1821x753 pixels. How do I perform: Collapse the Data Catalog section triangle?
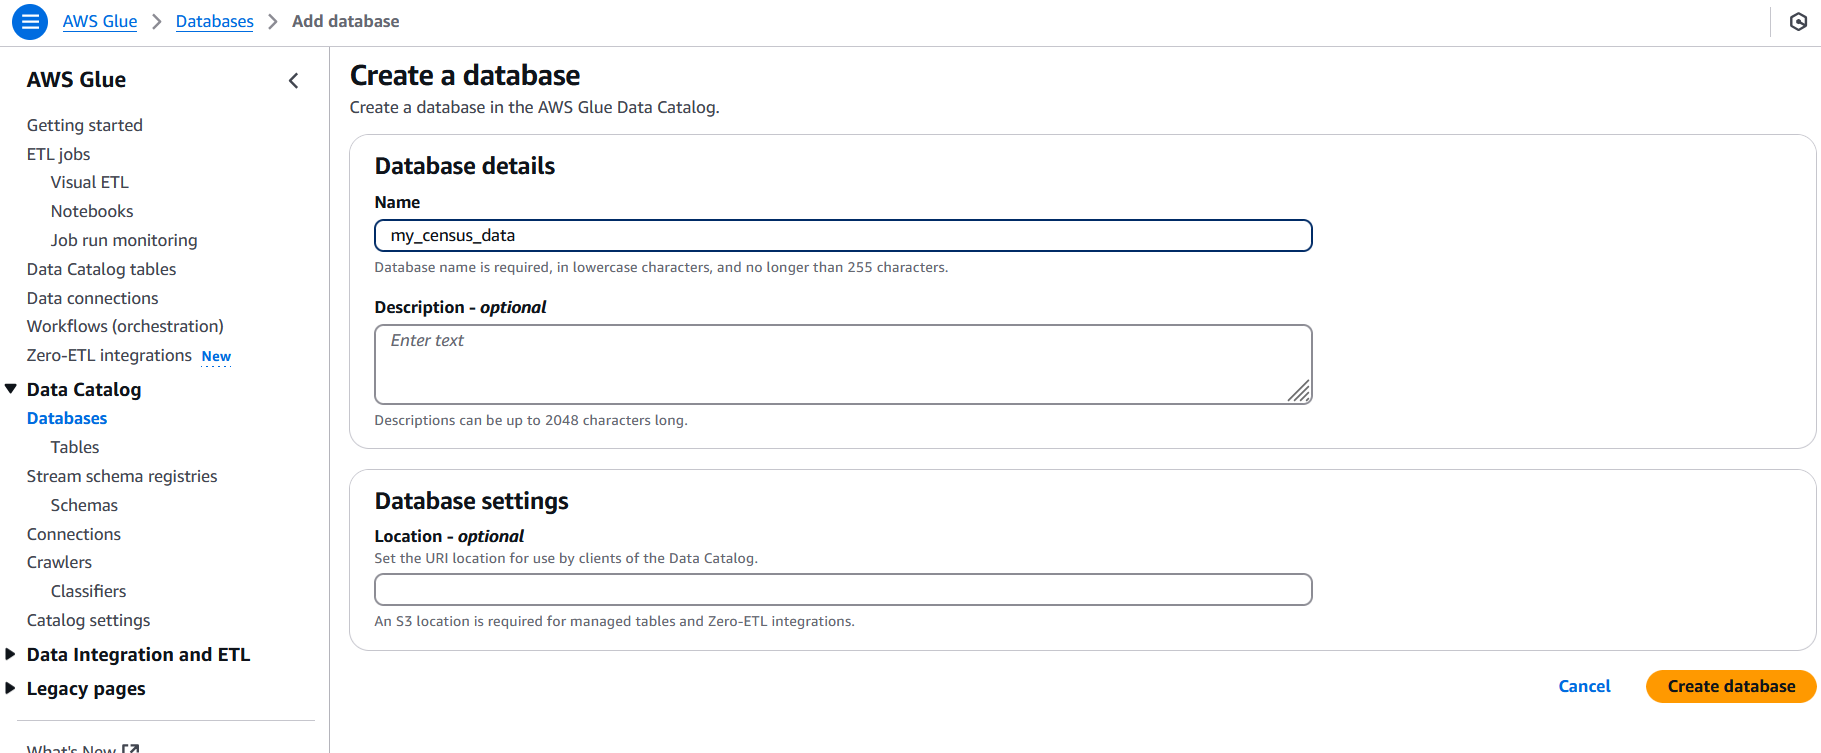pos(11,389)
